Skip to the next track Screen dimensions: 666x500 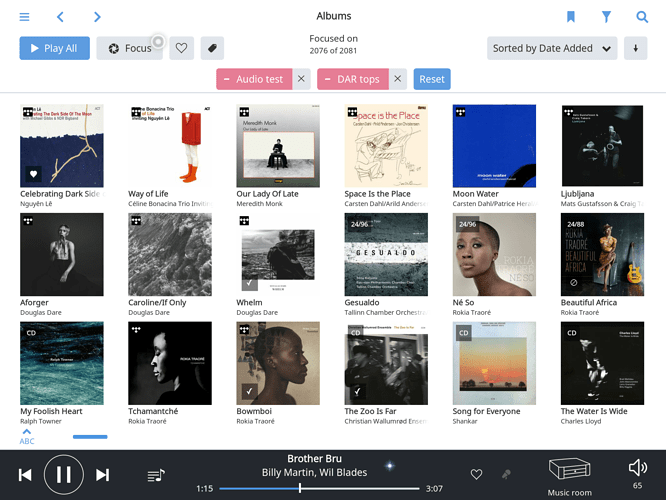[x=102, y=475]
